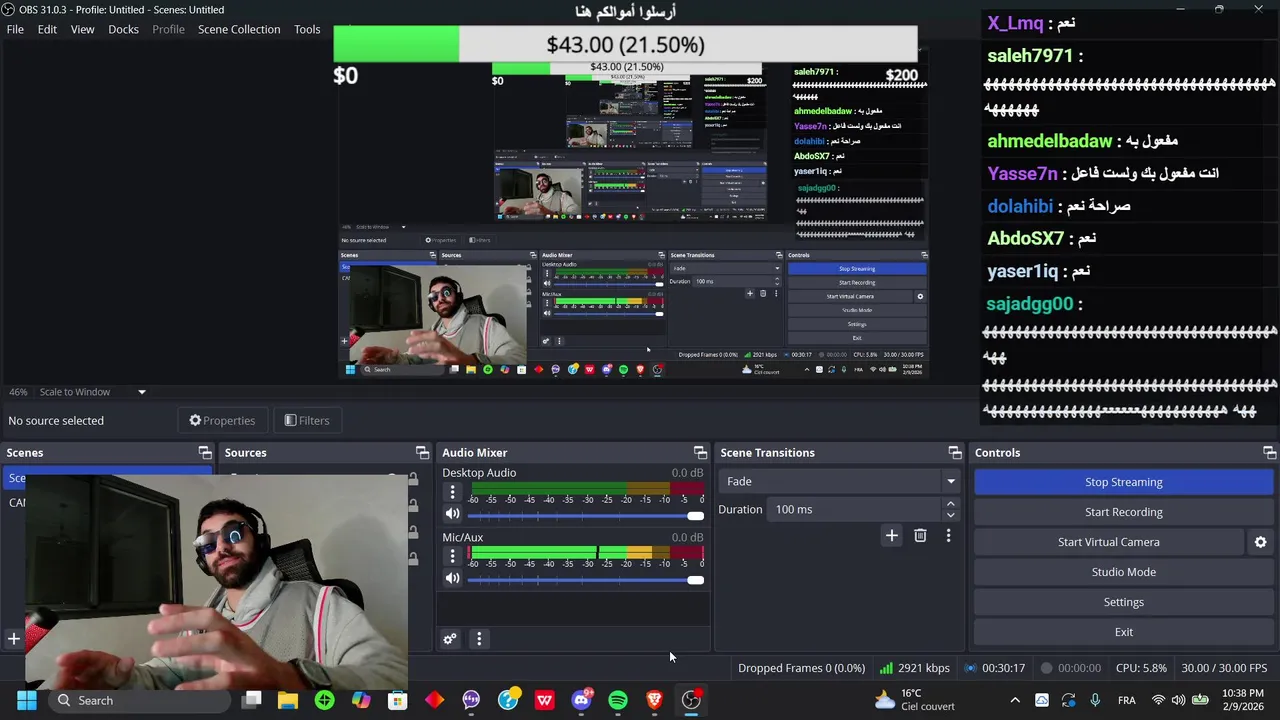This screenshot has width=1280, height=720.
Task: Open the Tools menu
Action: pyautogui.click(x=307, y=29)
